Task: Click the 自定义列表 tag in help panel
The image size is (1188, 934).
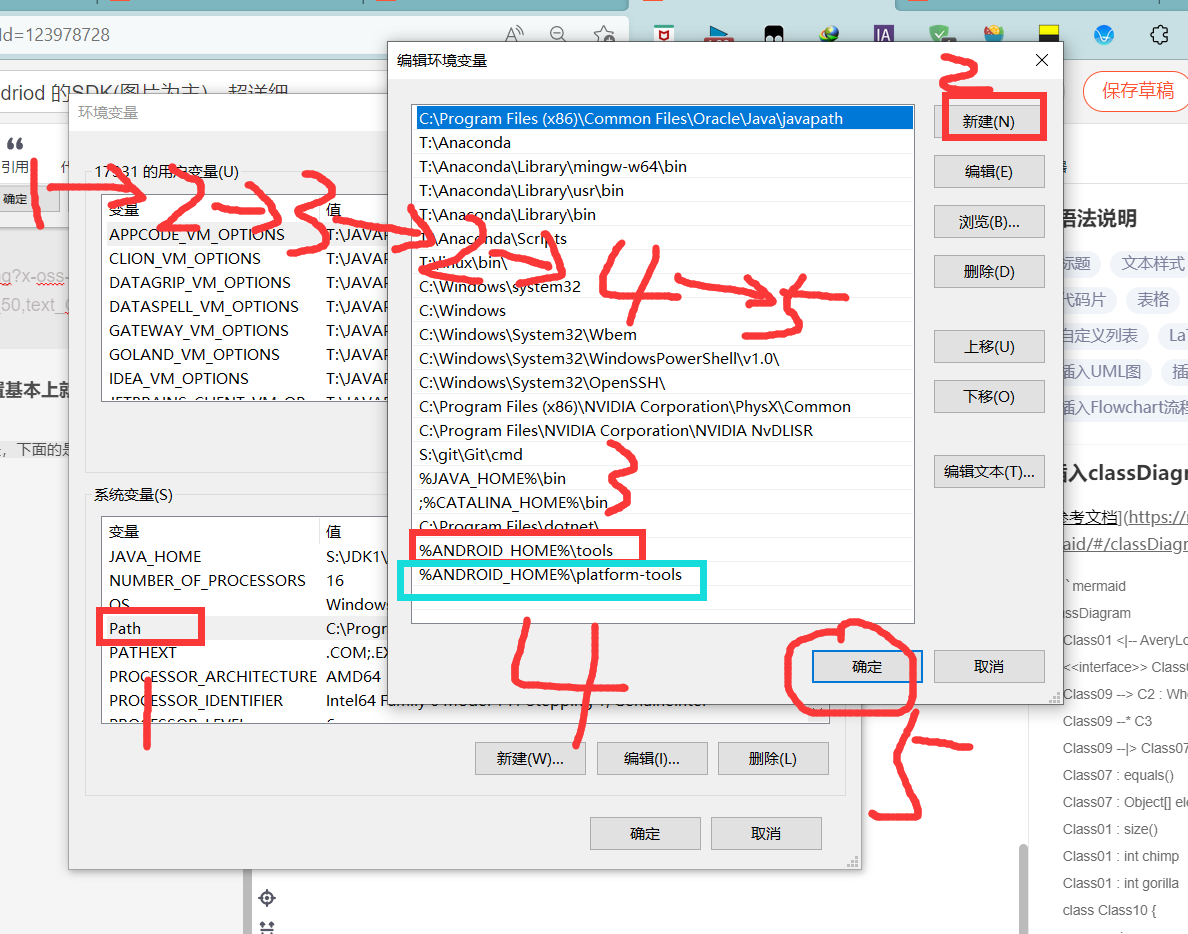Action: pyautogui.click(x=1105, y=336)
